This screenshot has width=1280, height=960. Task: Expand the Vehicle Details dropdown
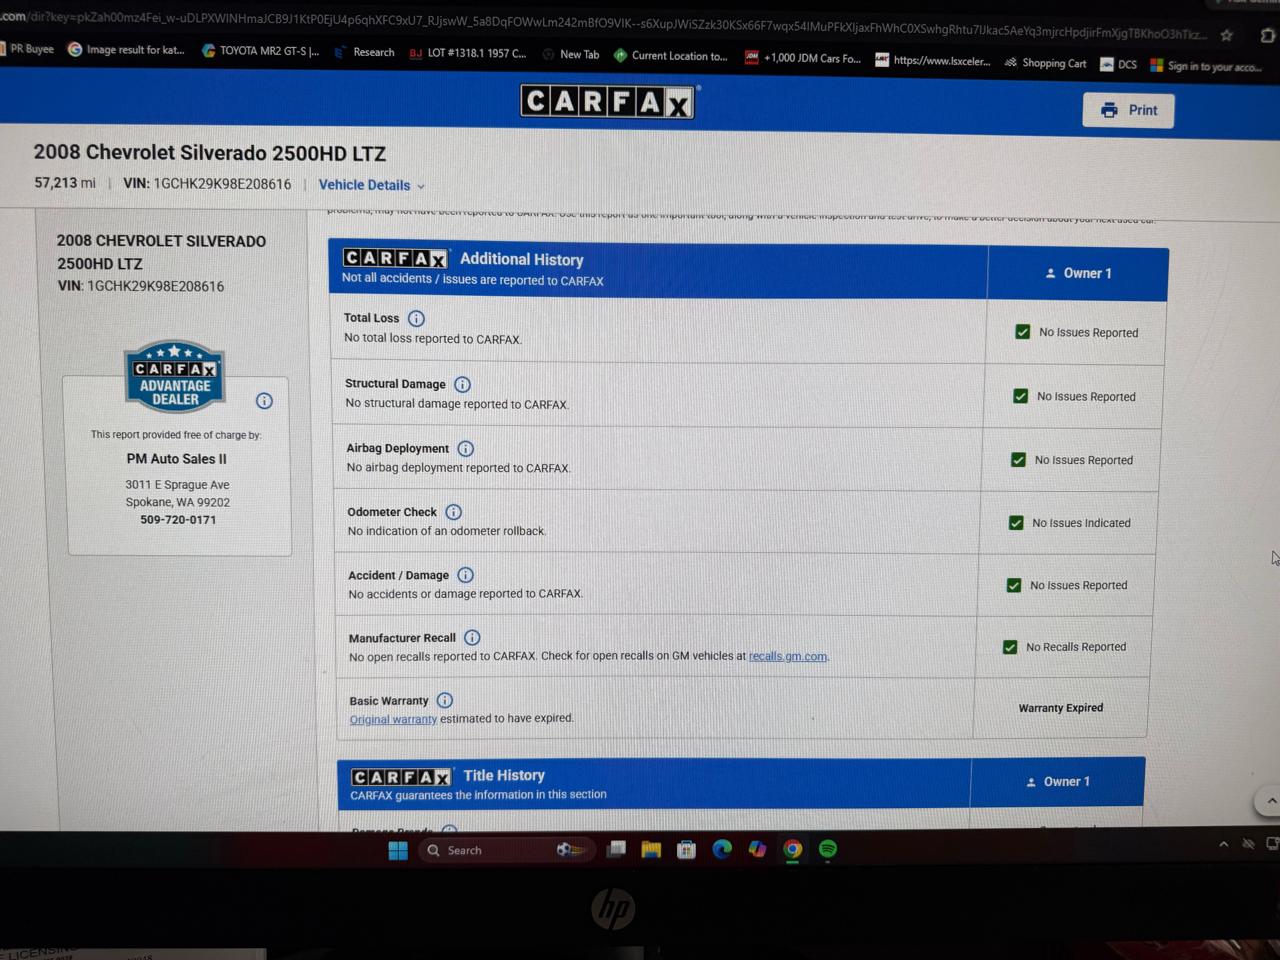(372, 185)
